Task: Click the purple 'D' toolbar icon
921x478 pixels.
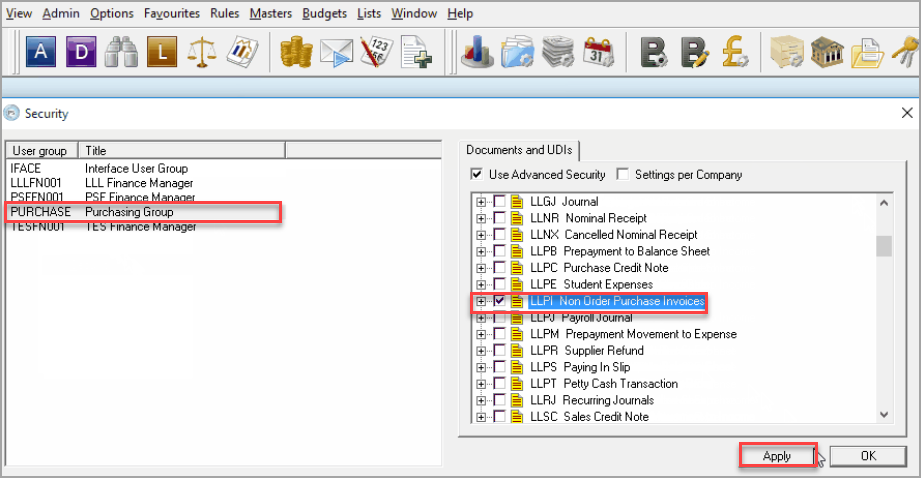Action: point(81,52)
